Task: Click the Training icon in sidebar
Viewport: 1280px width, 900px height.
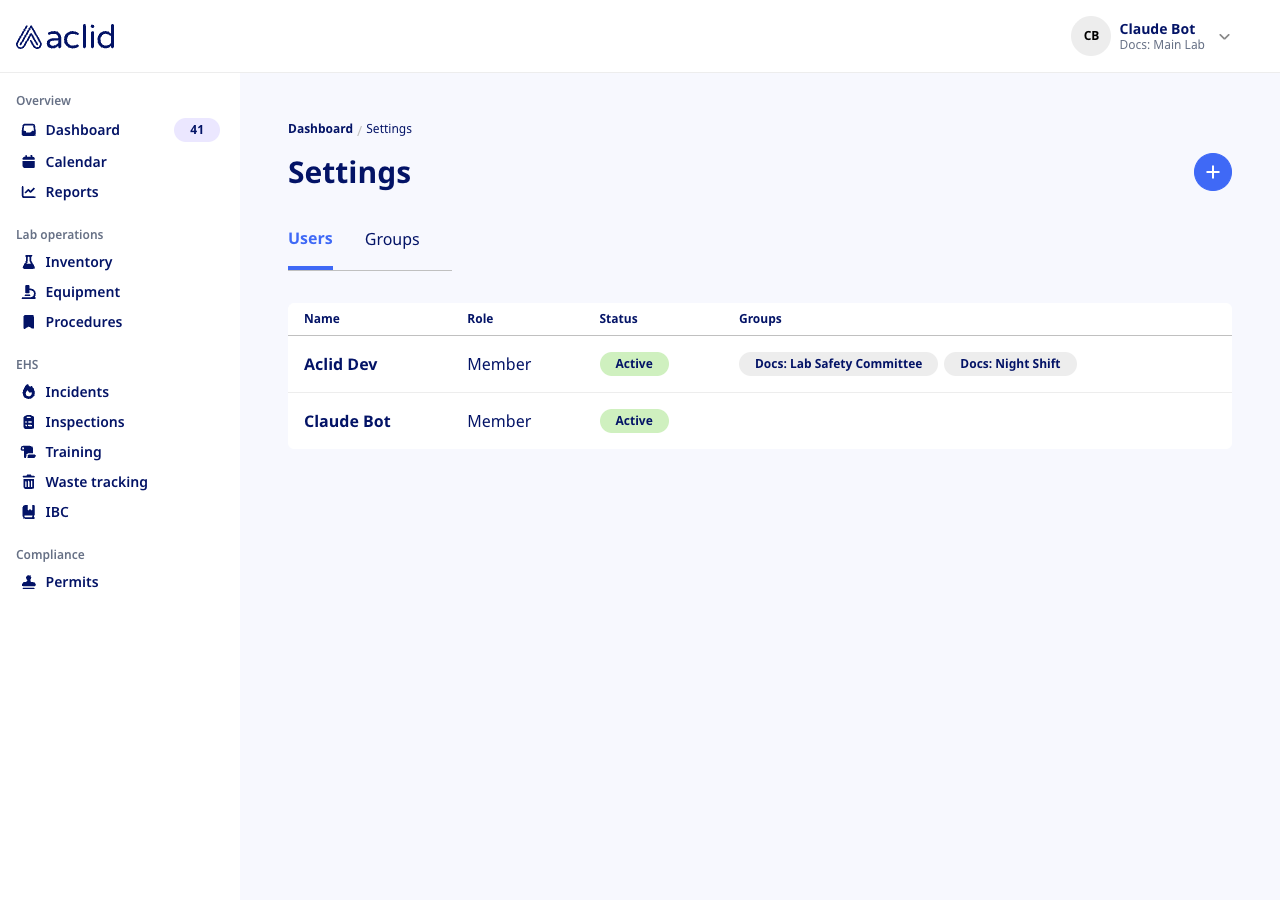Action: [x=29, y=452]
